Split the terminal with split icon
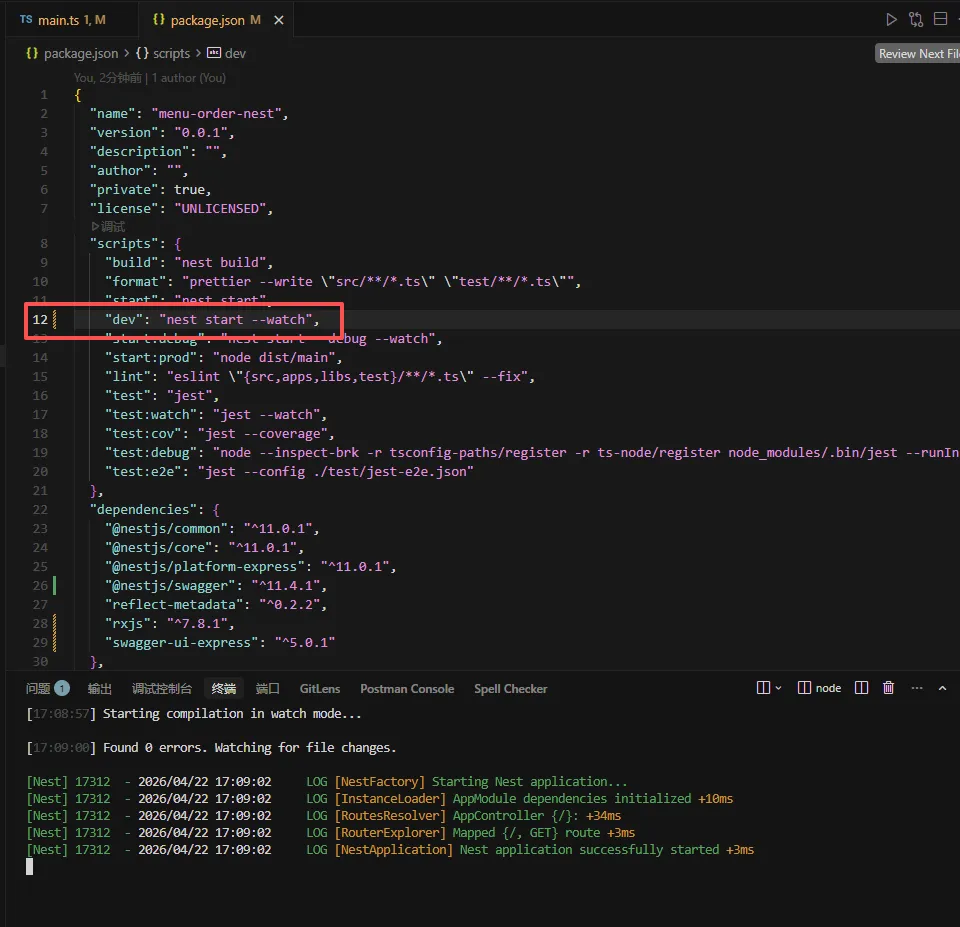Image resolution: width=960 pixels, height=927 pixels. [x=861, y=688]
